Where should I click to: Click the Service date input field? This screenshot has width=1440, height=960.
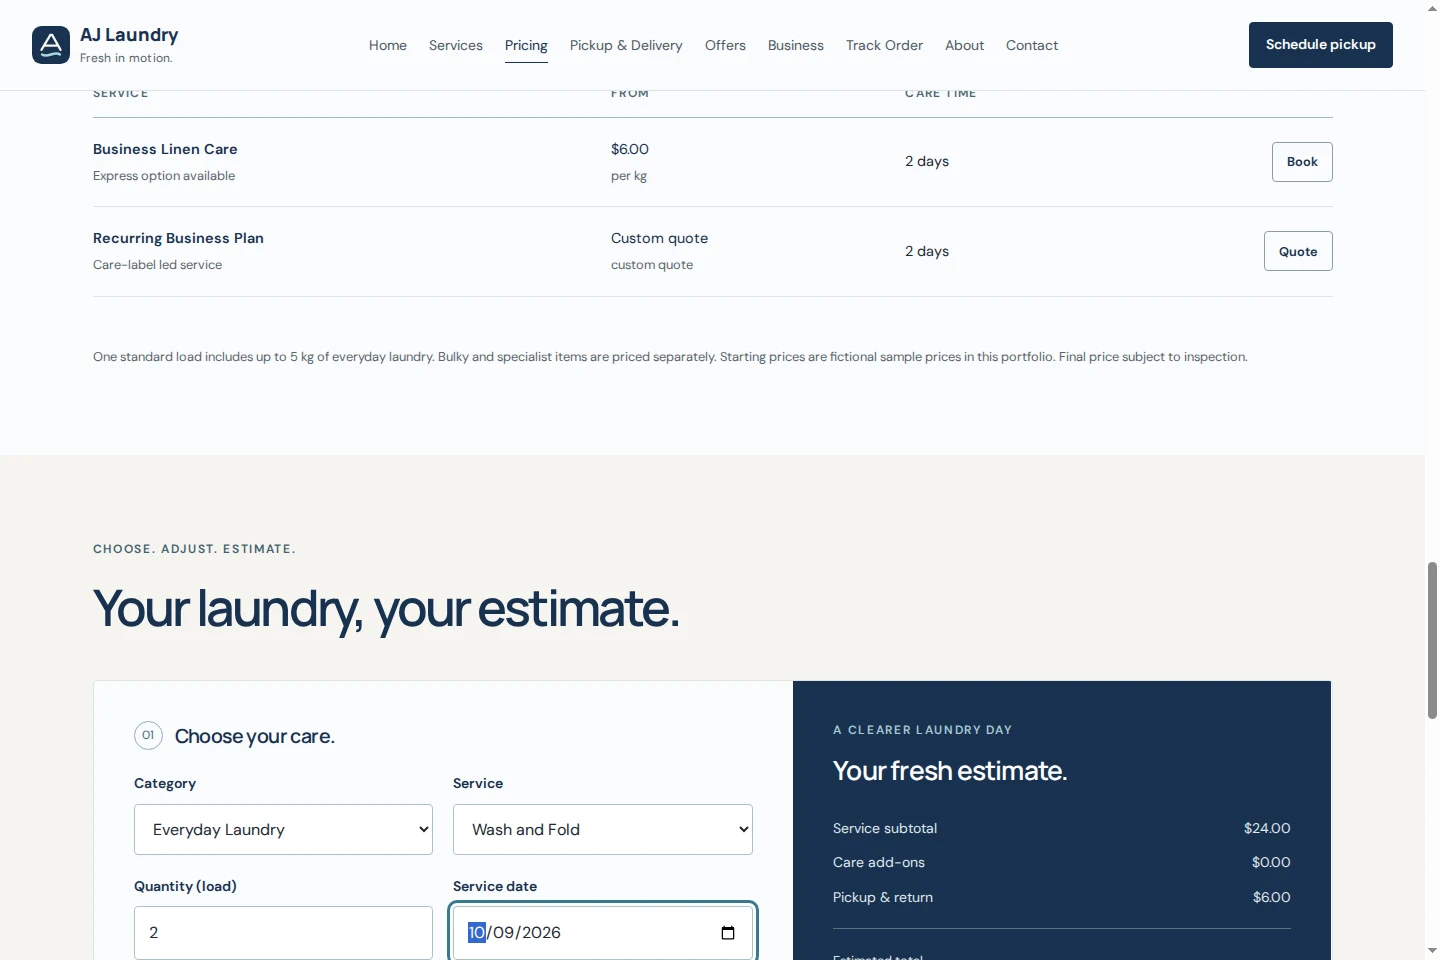pyautogui.click(x=603, y=932)
